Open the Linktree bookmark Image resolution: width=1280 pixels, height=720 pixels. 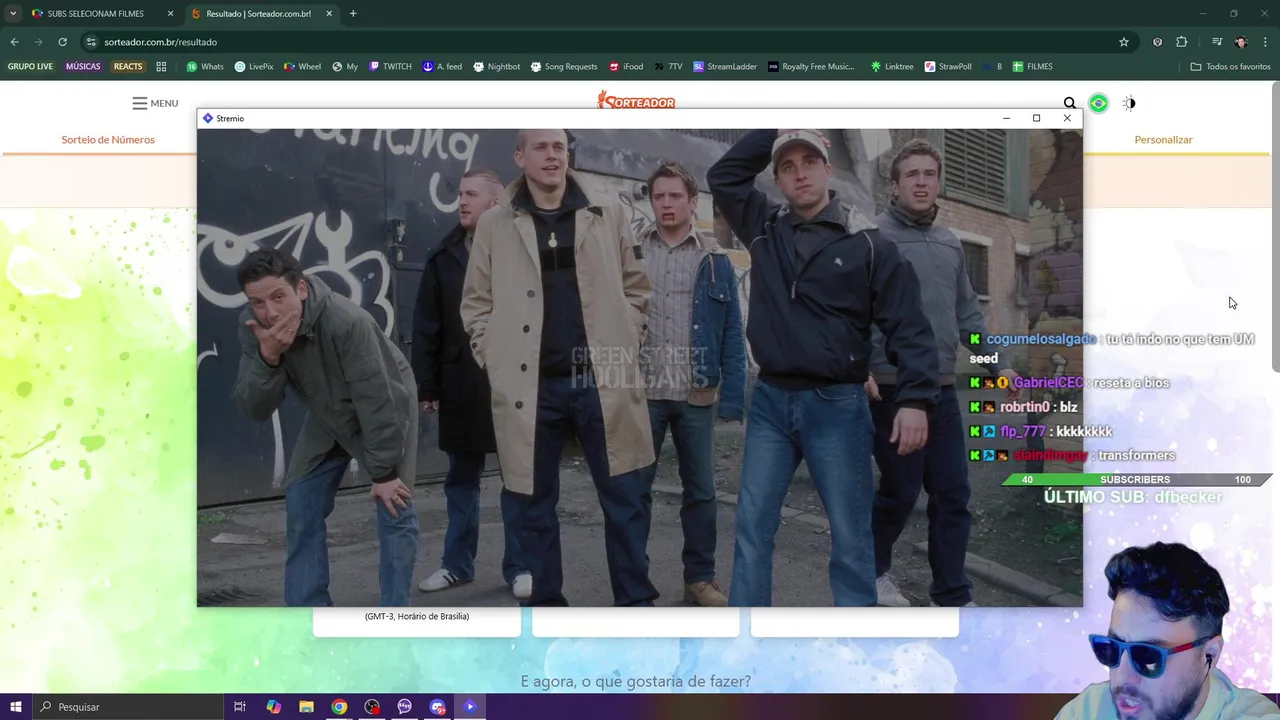click(891, 67)
